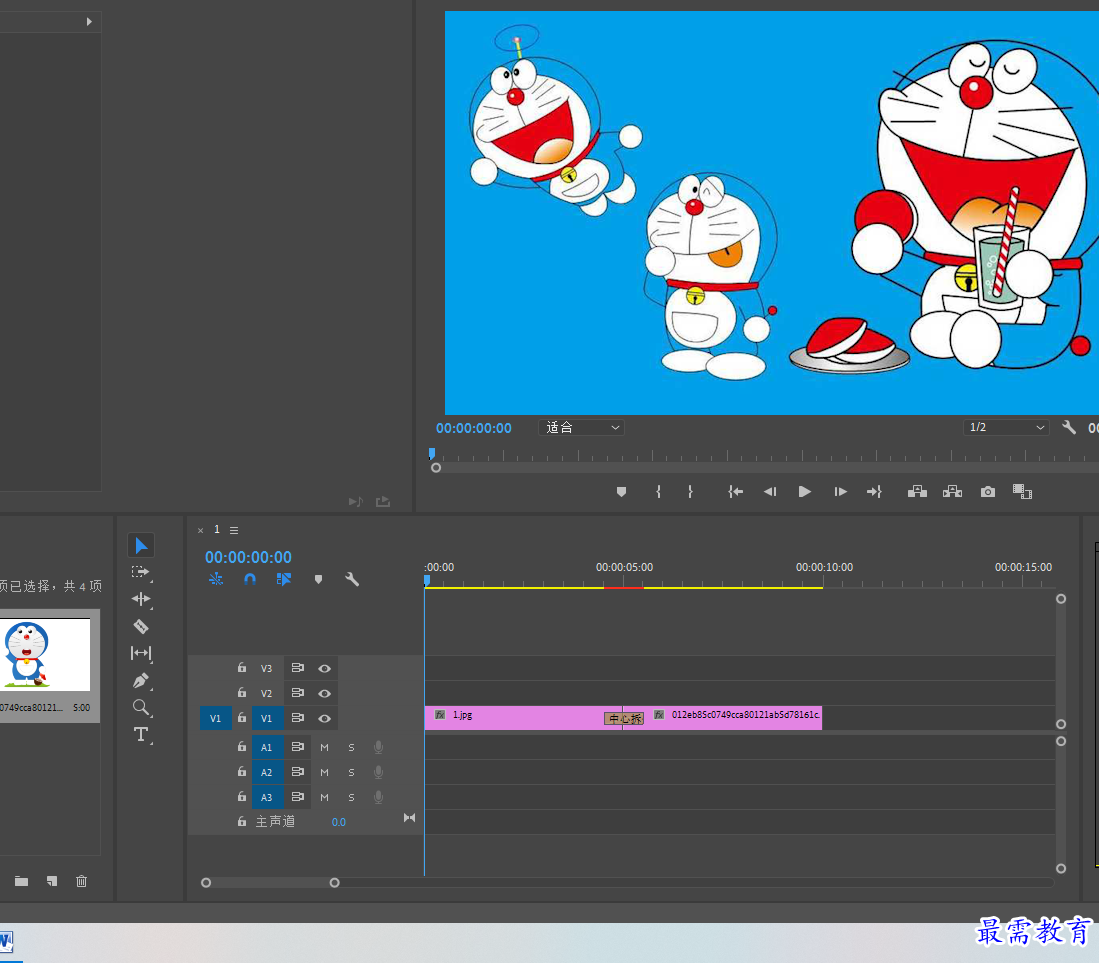Toggle nest sequence insert mode icon
Viewport: 1099px width, 963px height.
[216, 579]
